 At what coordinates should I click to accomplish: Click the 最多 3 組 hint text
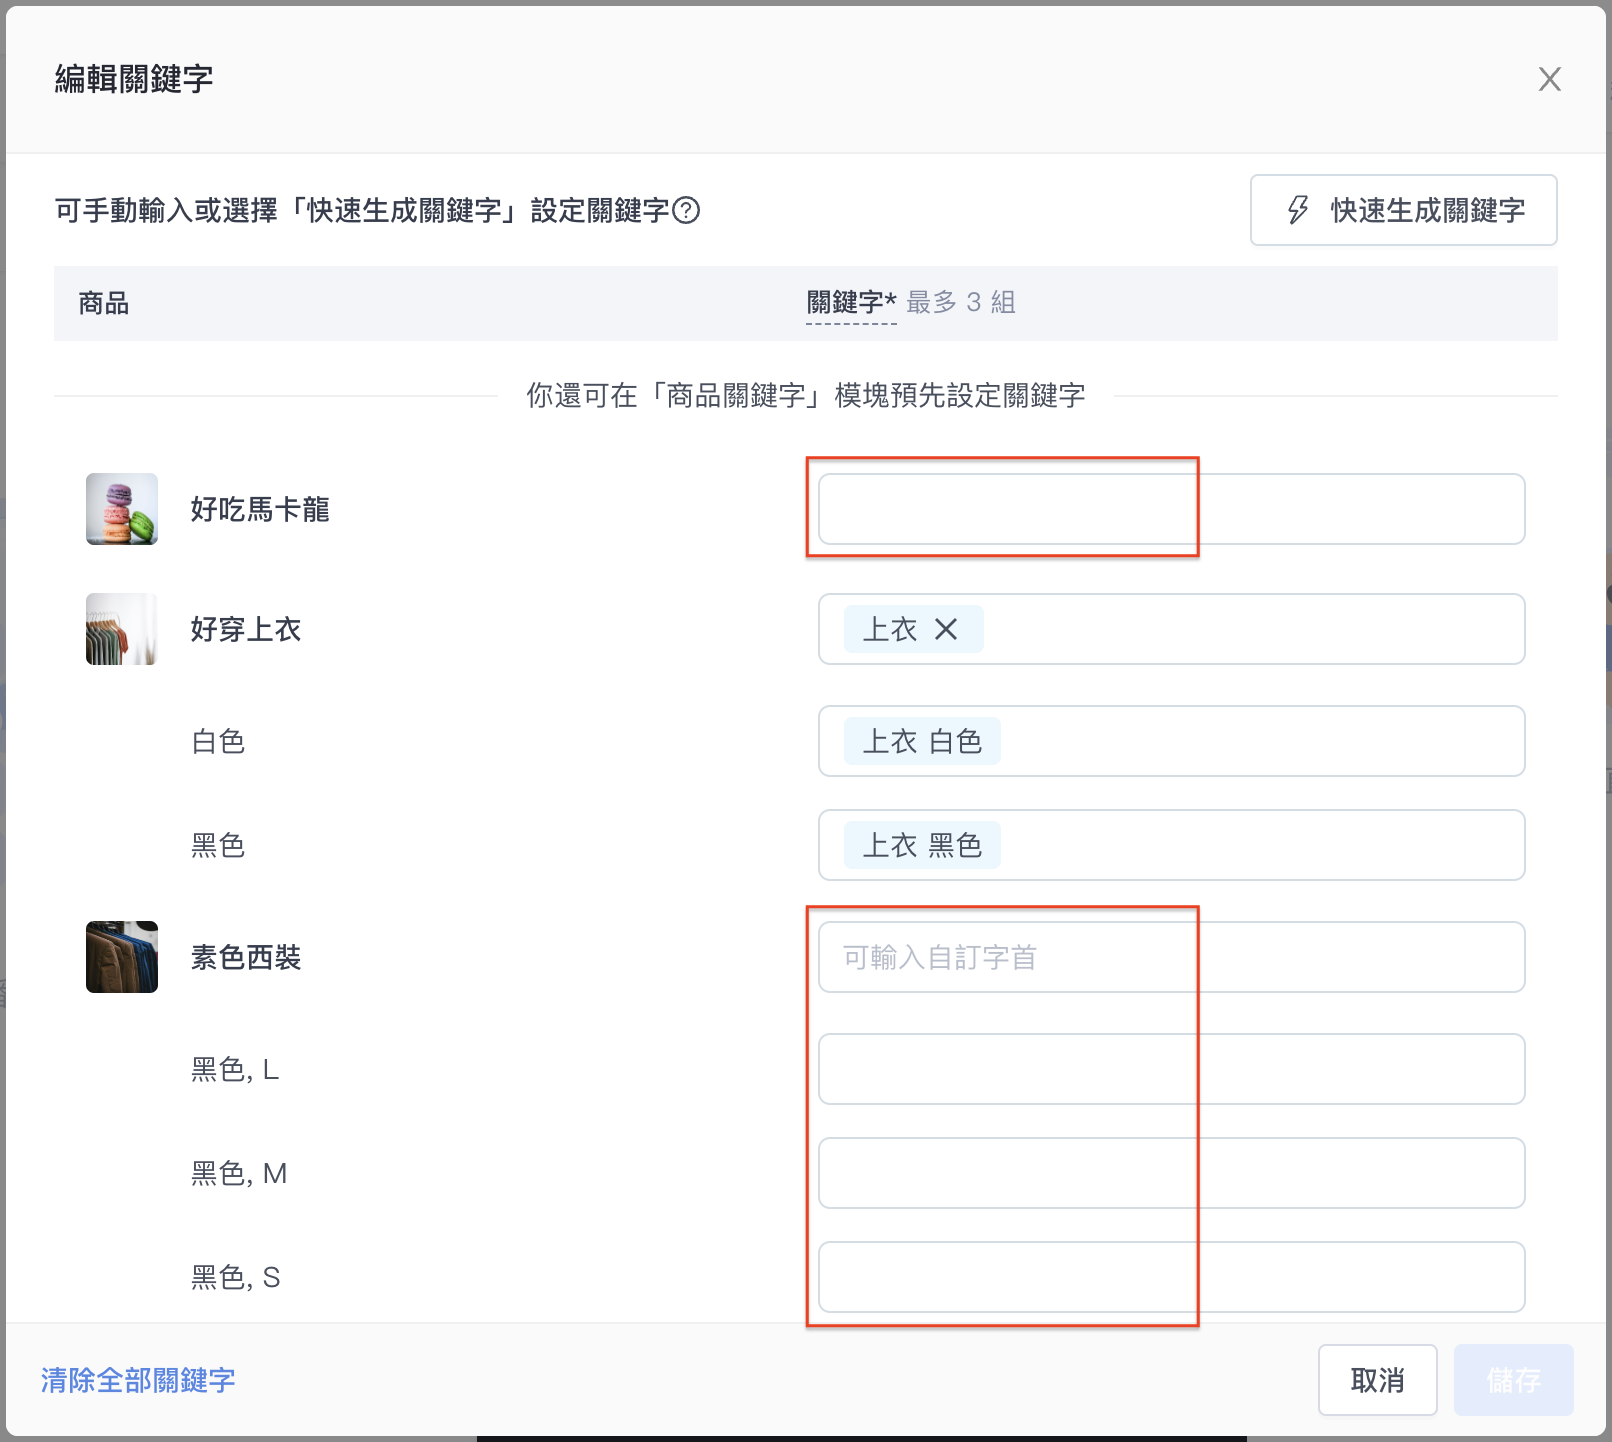coord(961,303)
